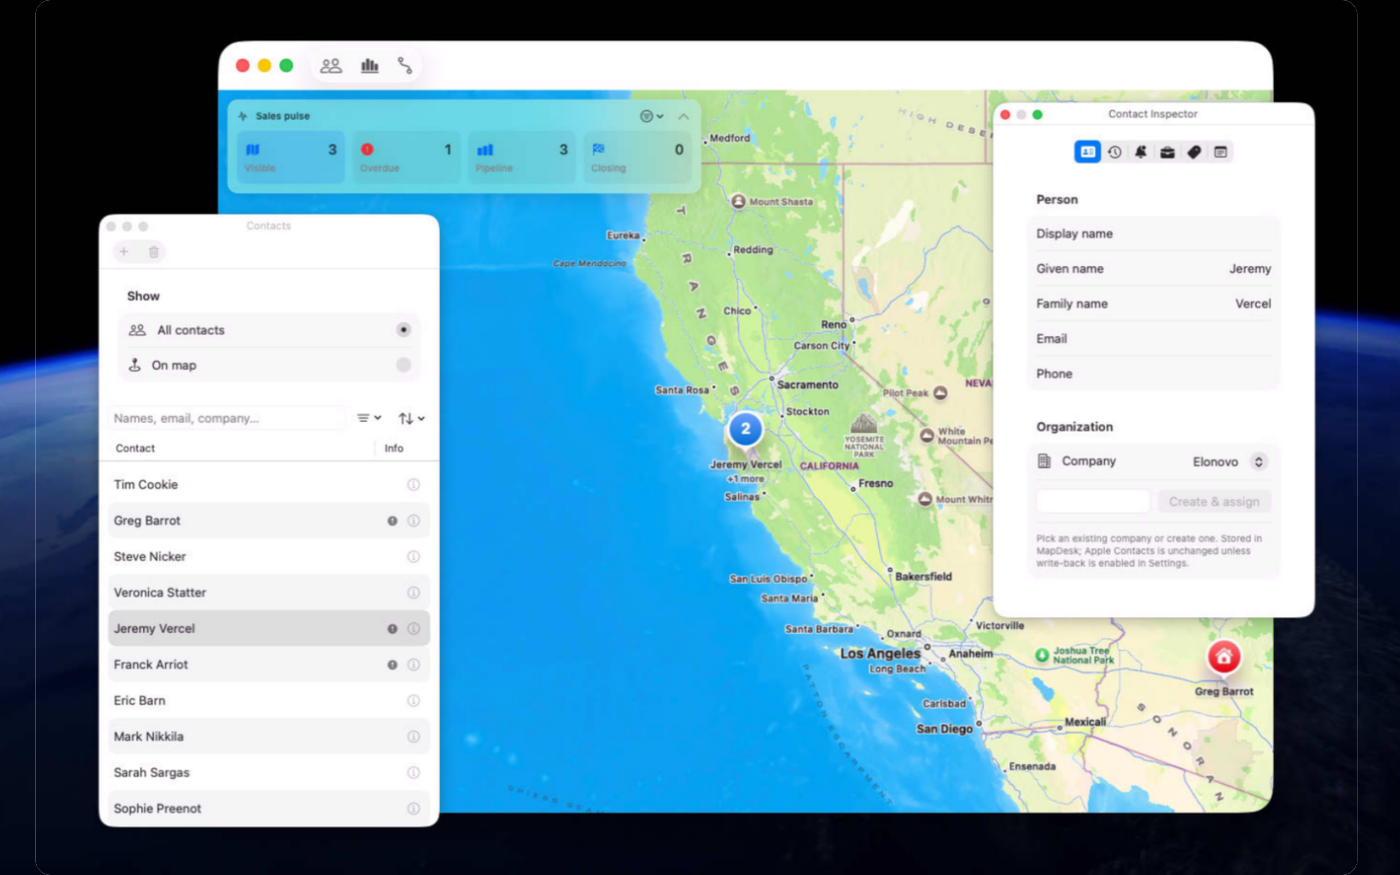
Task: Select Tim Cookie in contact list
Action: [269, 485]
